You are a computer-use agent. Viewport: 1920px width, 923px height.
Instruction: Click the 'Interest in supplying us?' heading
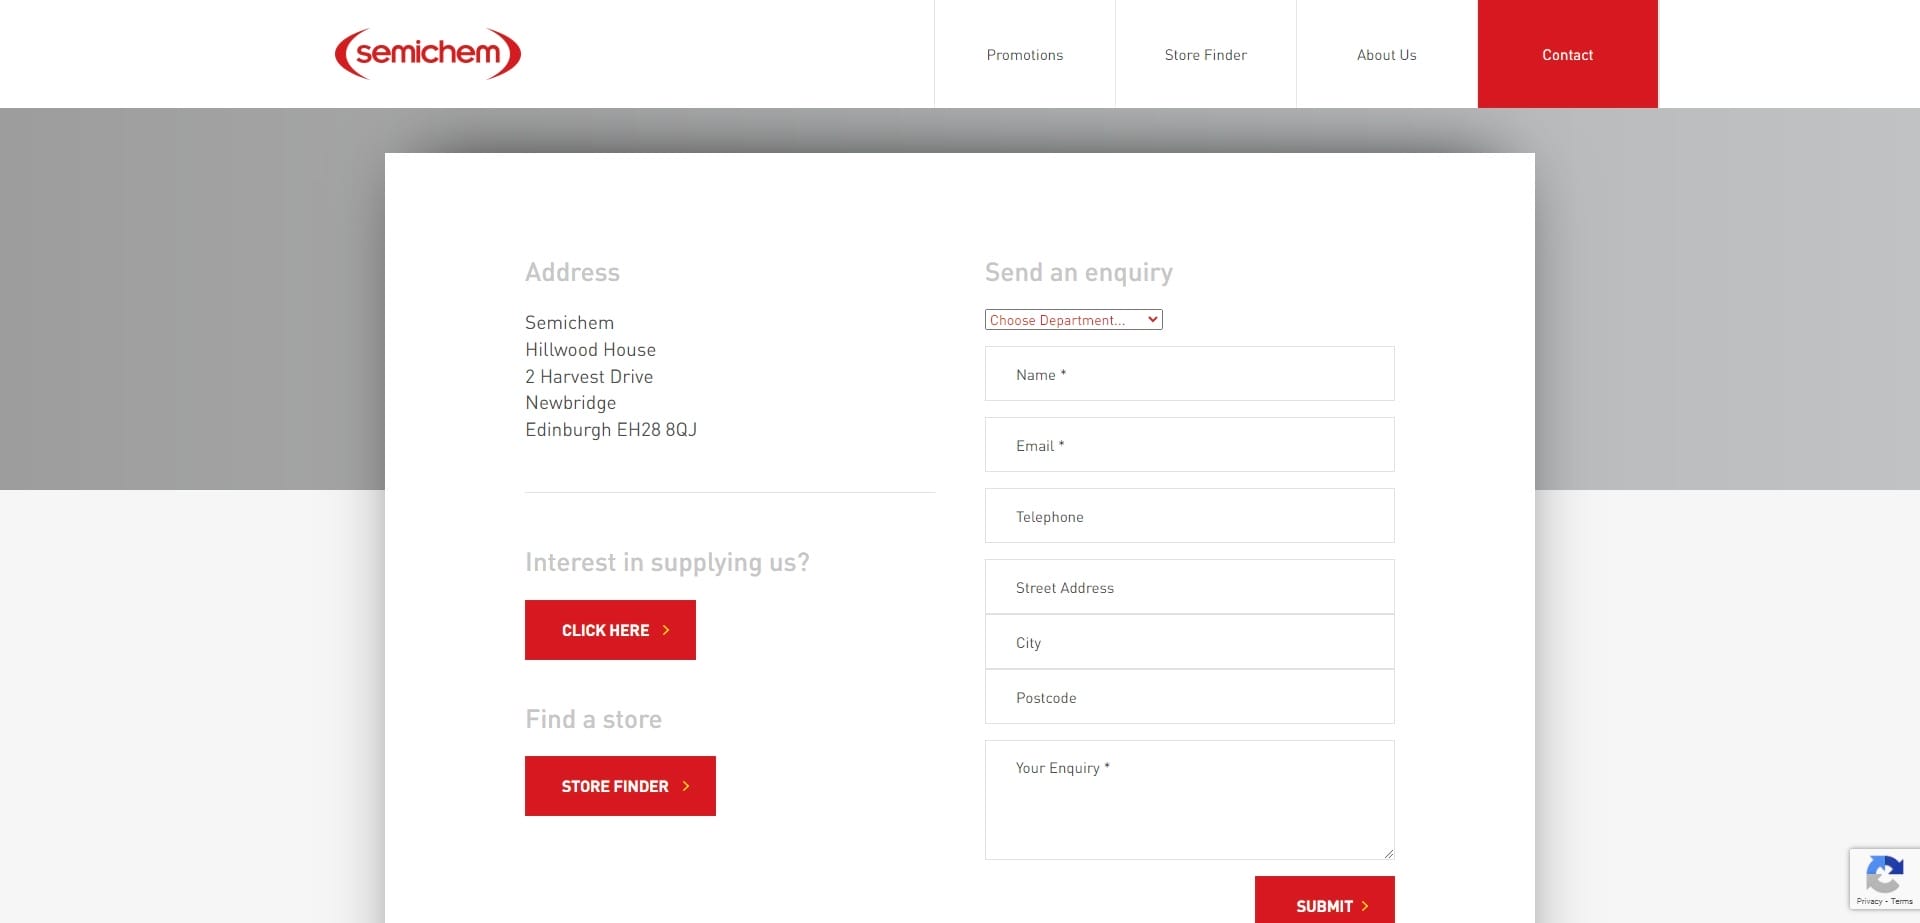coord(667,563)
